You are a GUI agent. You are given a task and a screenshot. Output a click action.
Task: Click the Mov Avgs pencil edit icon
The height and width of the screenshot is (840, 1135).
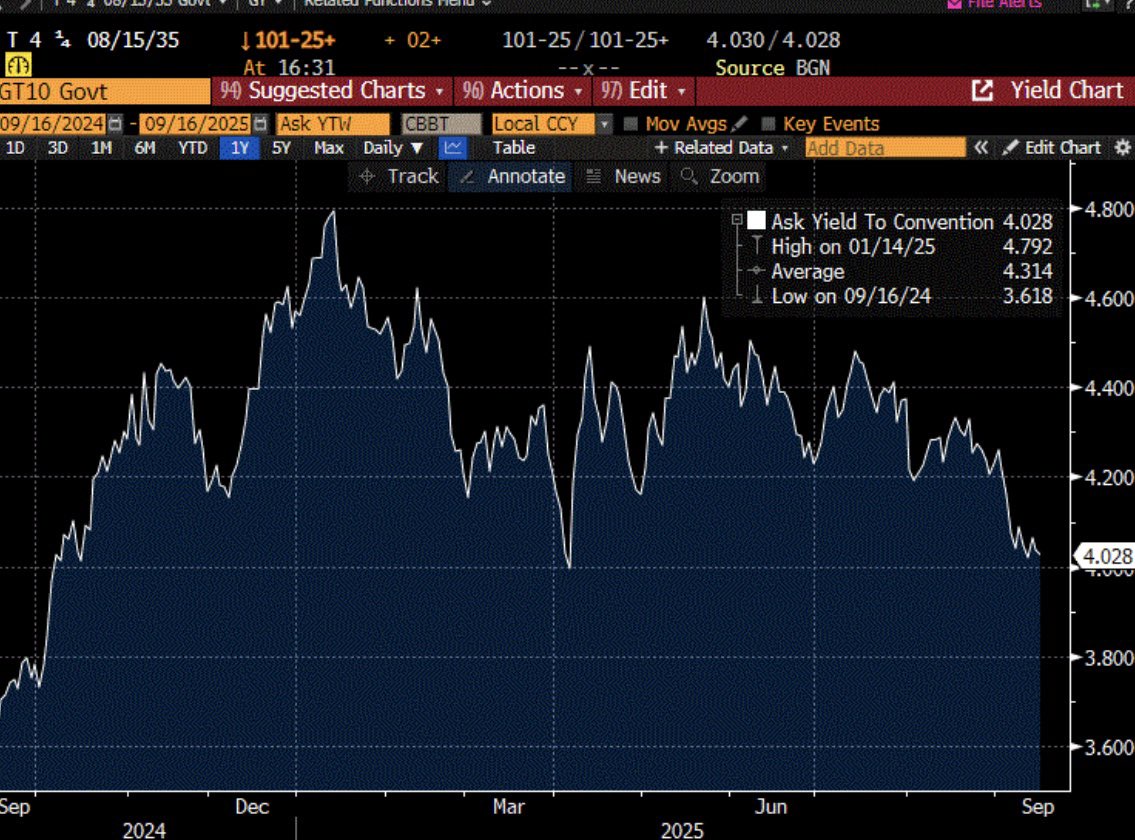tap(739, 124)
